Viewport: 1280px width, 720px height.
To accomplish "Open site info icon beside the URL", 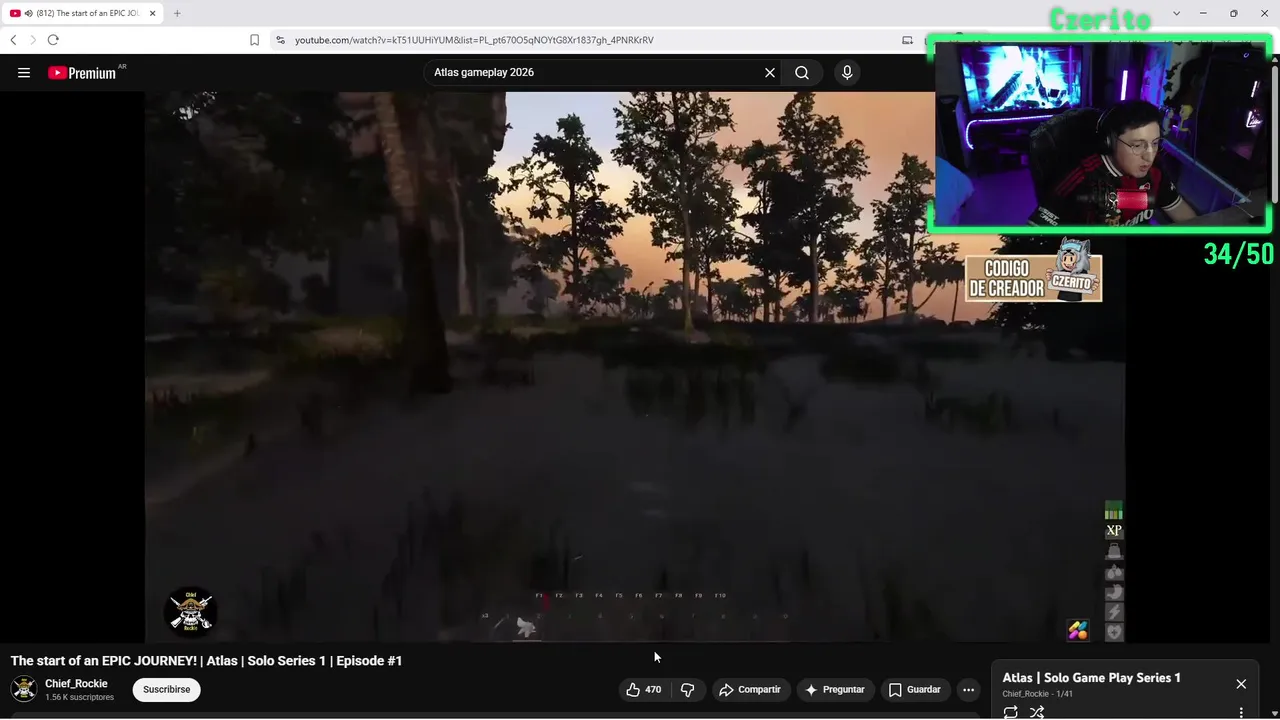I will [x=280, y=40].
